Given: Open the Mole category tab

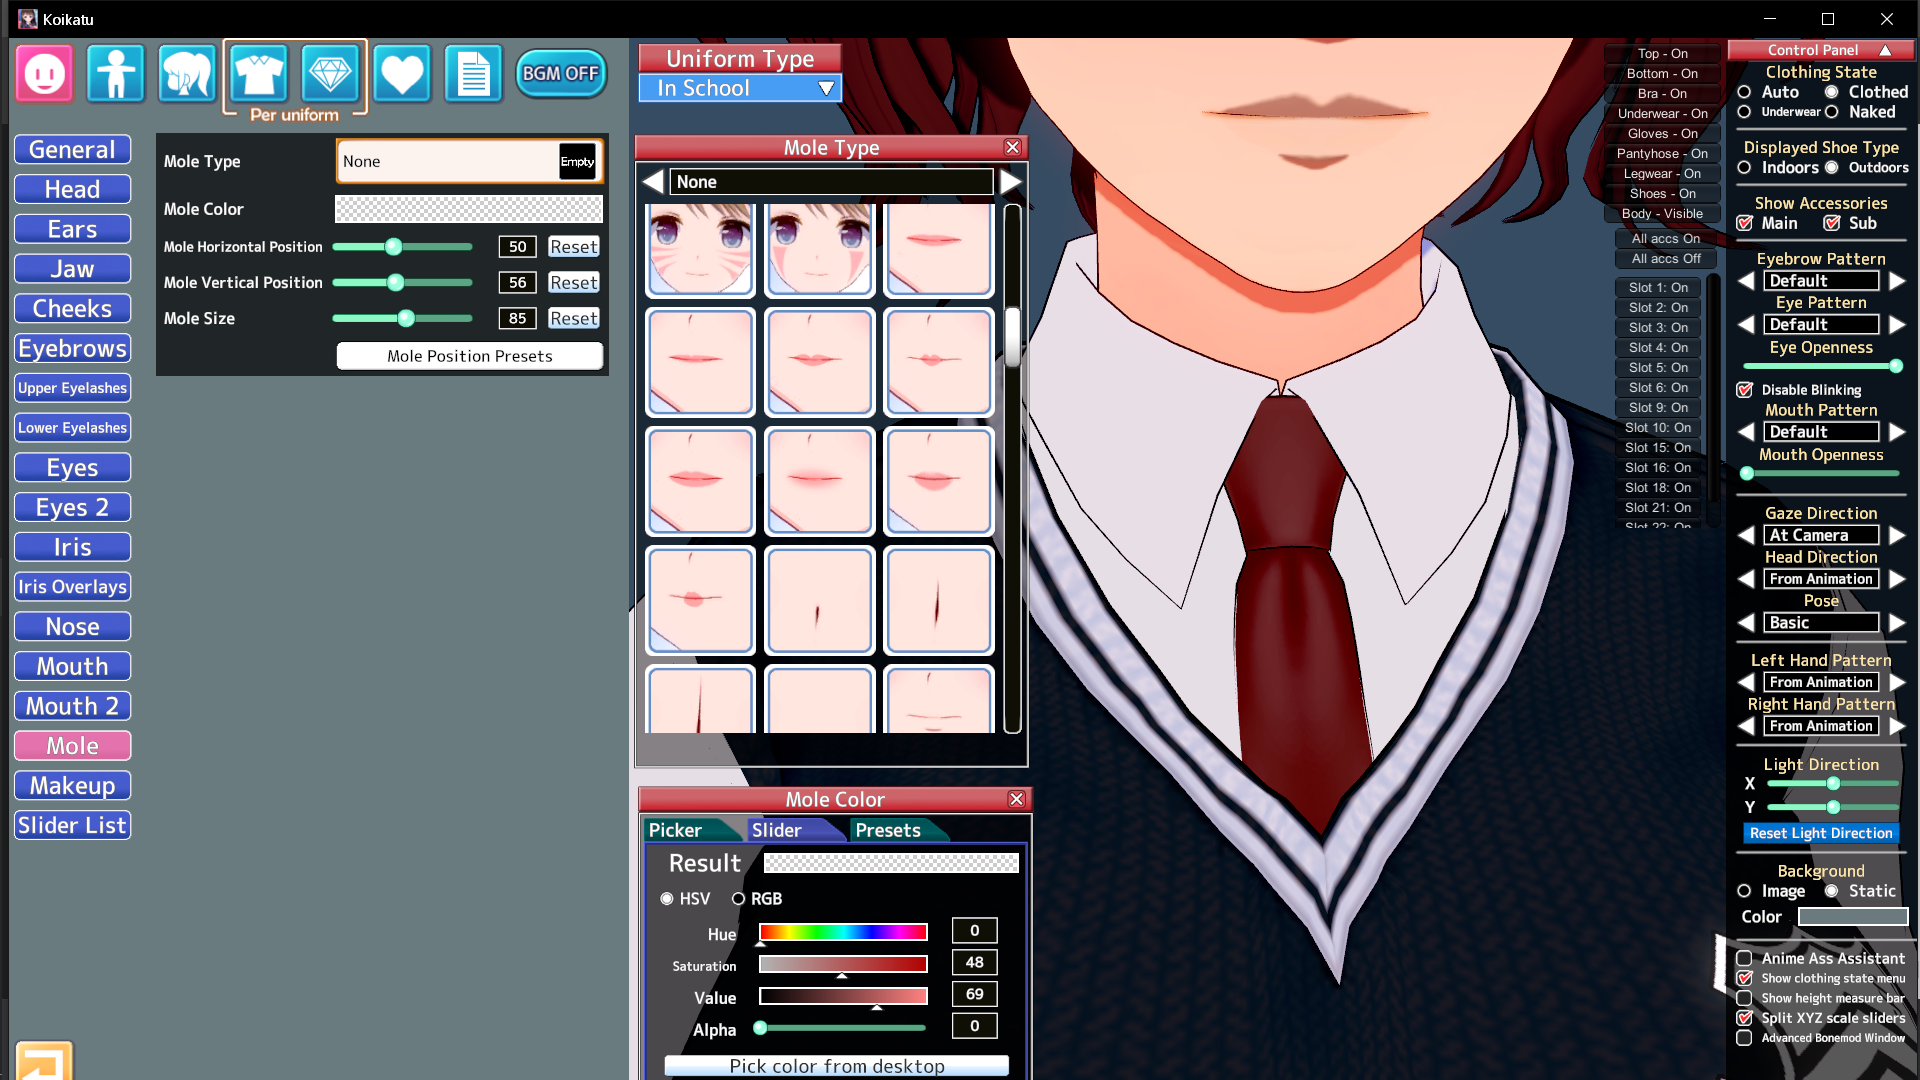Looking at the screenshot, I should click(x=72, y=746).
